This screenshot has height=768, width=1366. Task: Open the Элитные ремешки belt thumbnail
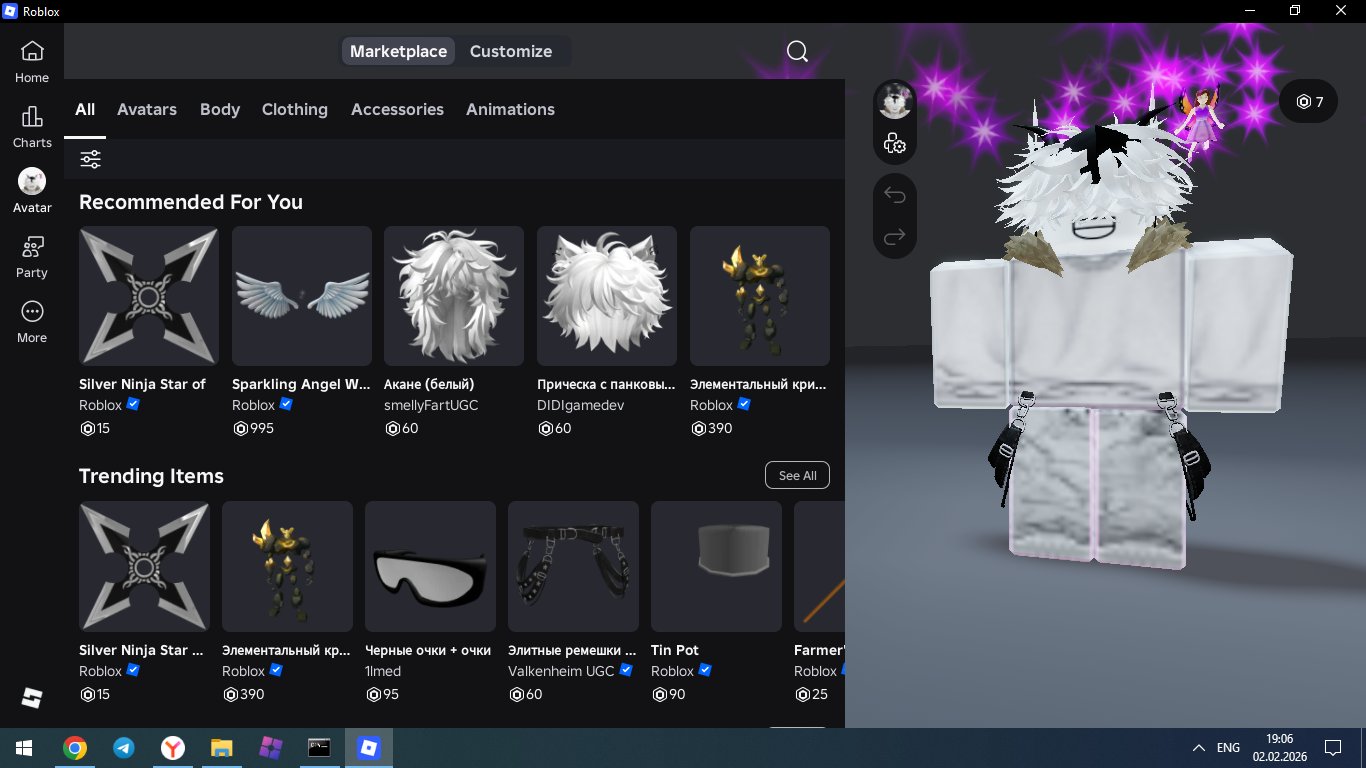(x=573, y=567)
